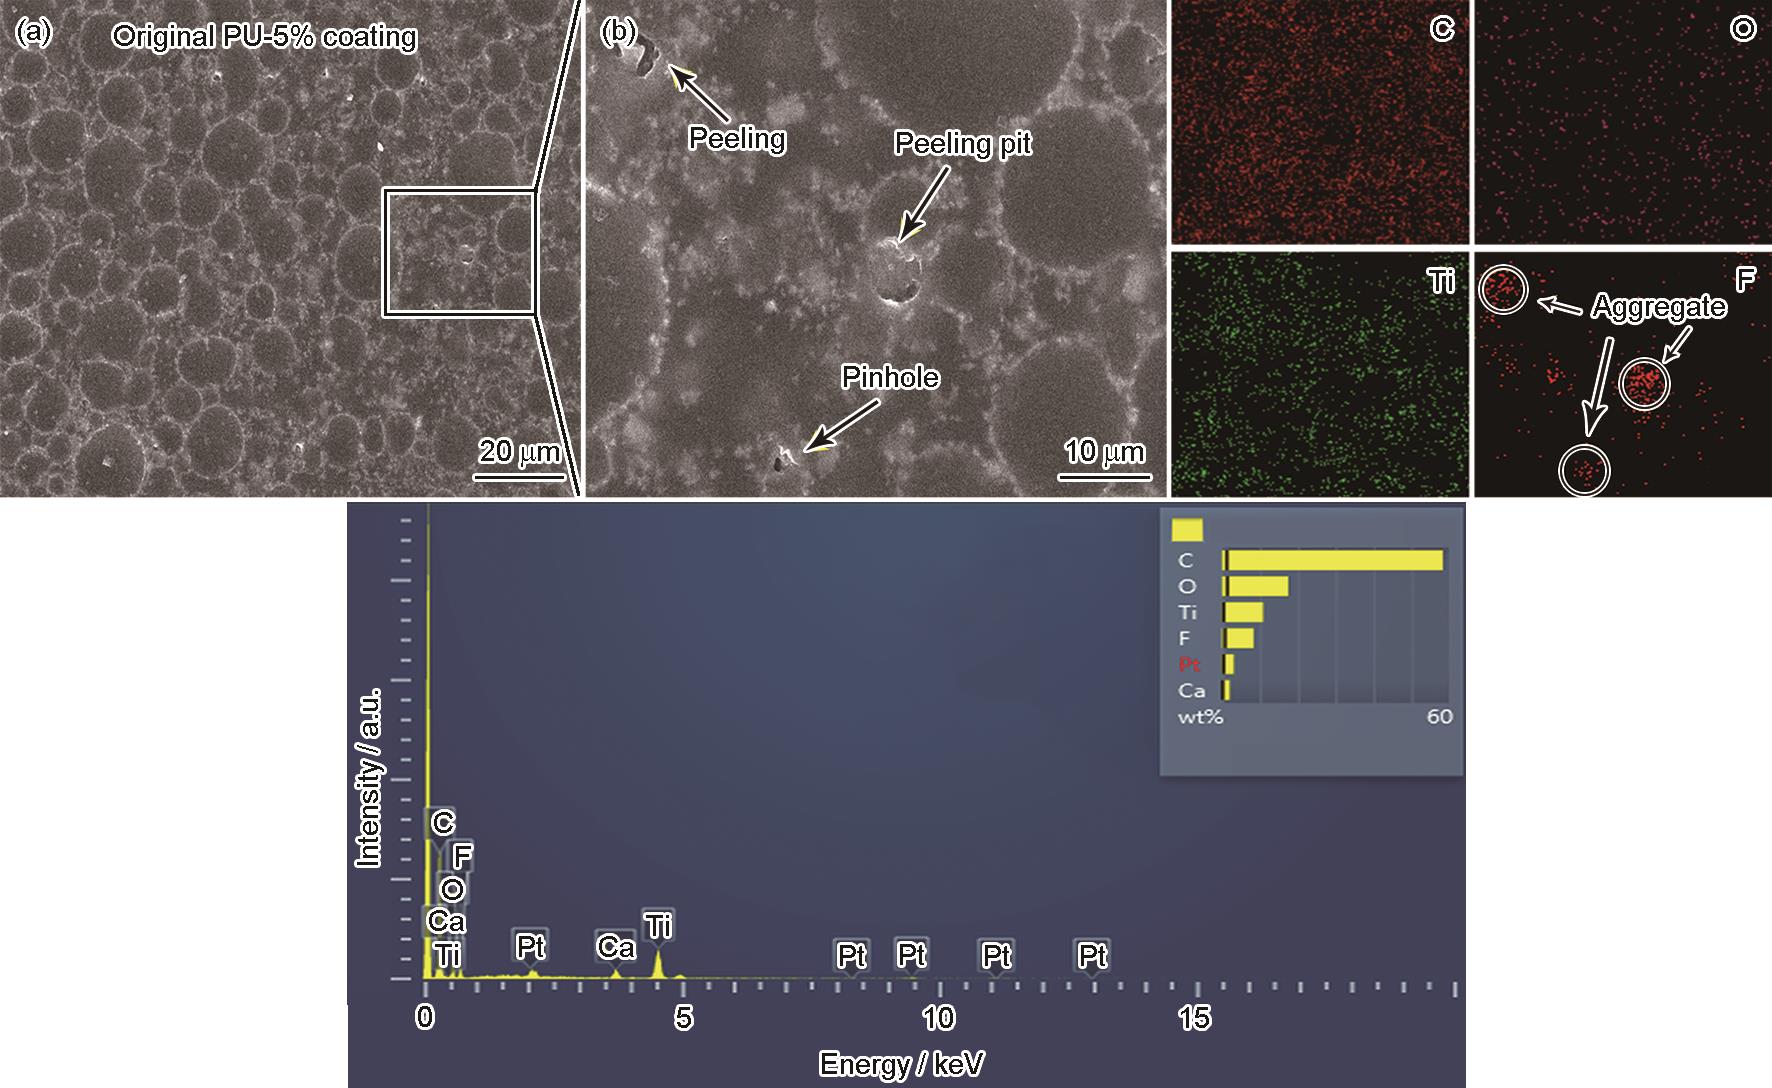Click the "Peeling pit" annotation label
The height and width of the screenshot is (1088, 1772).
click(962, 144)
